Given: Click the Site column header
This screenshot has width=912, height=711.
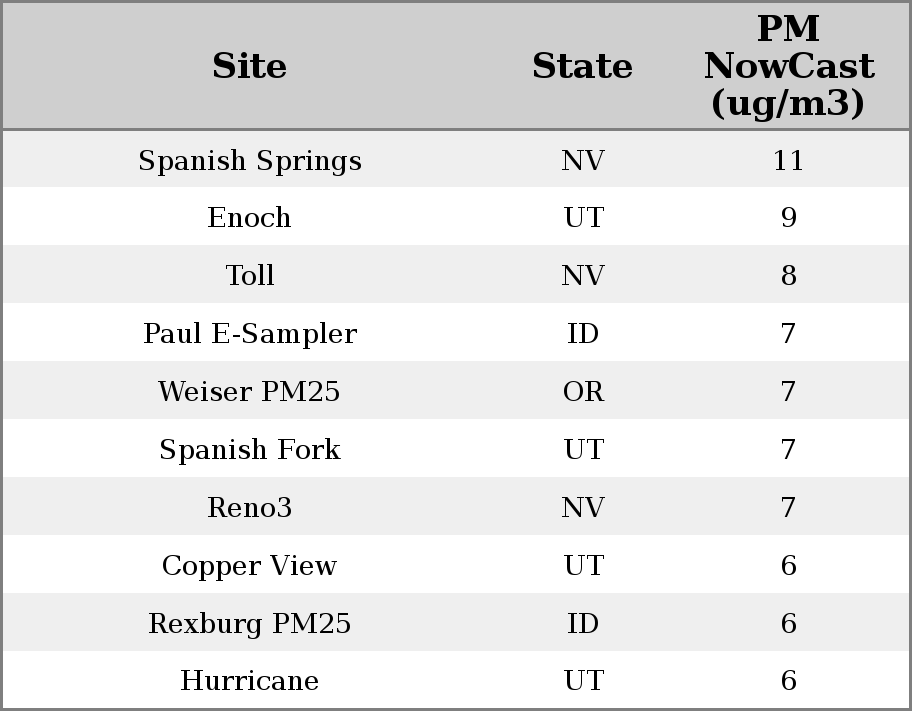Looking at the screenshot, I should [249, 66].
